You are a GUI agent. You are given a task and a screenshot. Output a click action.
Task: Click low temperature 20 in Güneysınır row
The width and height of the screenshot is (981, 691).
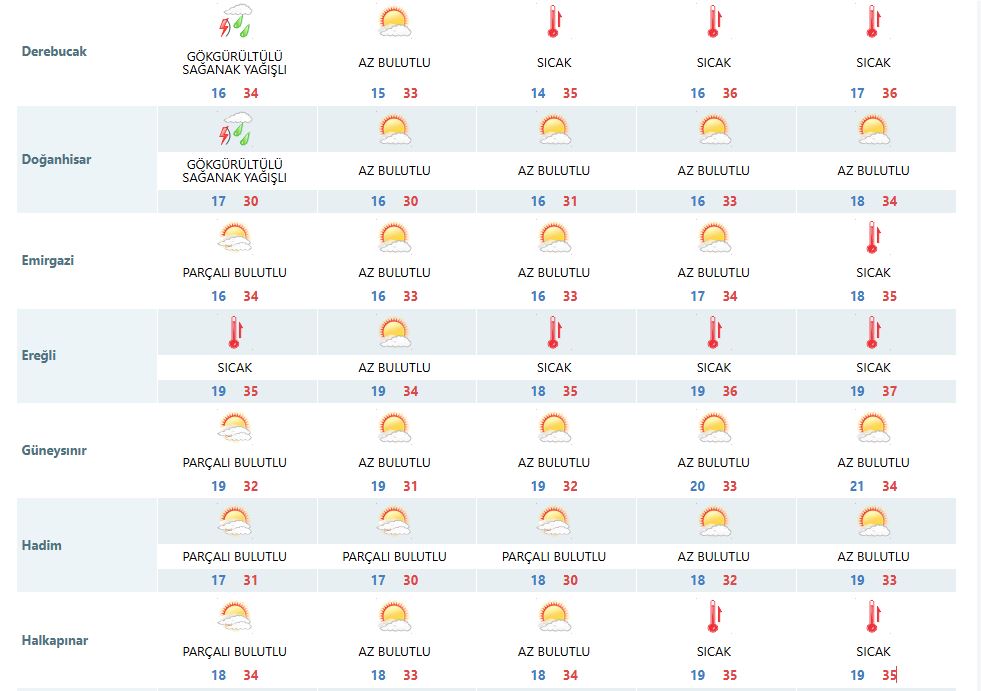698,486
